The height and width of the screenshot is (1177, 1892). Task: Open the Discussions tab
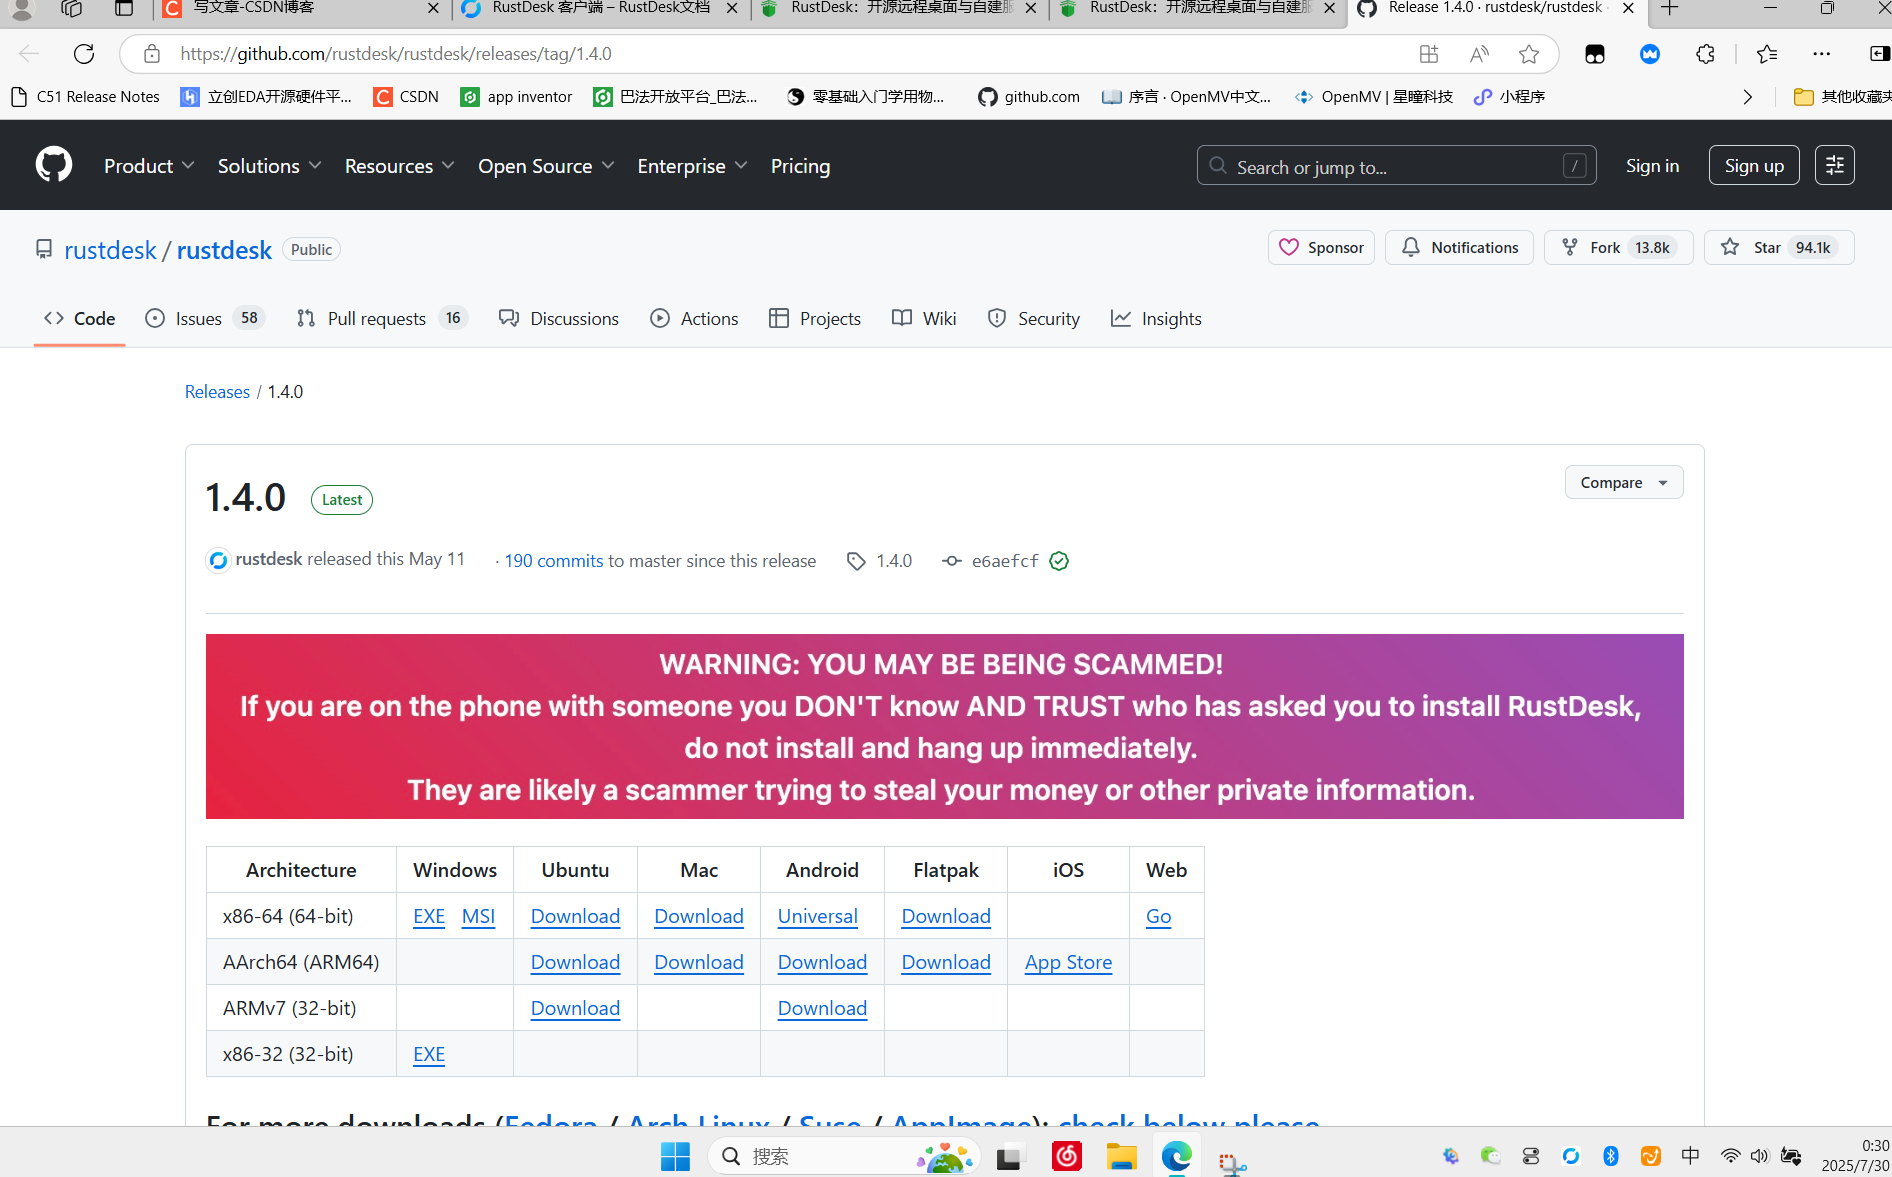click(559, 318)
